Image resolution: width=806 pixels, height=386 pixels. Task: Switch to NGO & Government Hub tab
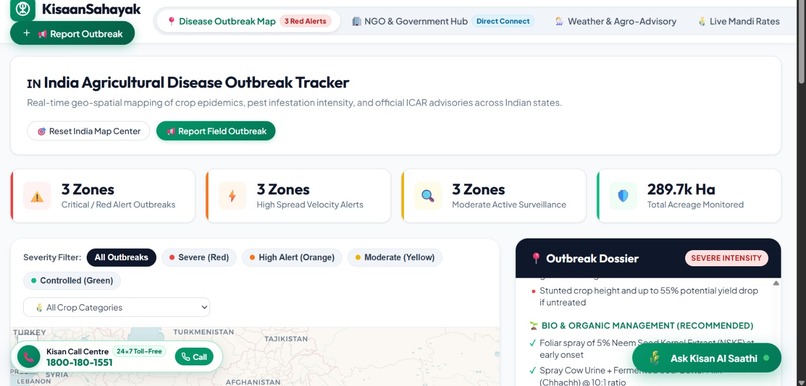tap(443, 22)
